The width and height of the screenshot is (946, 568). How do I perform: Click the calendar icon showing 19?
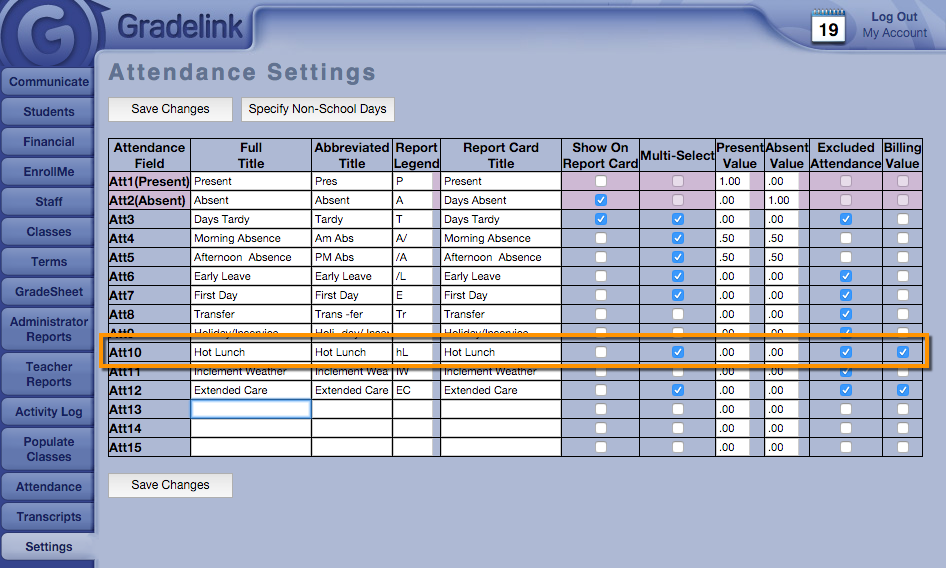828,27
